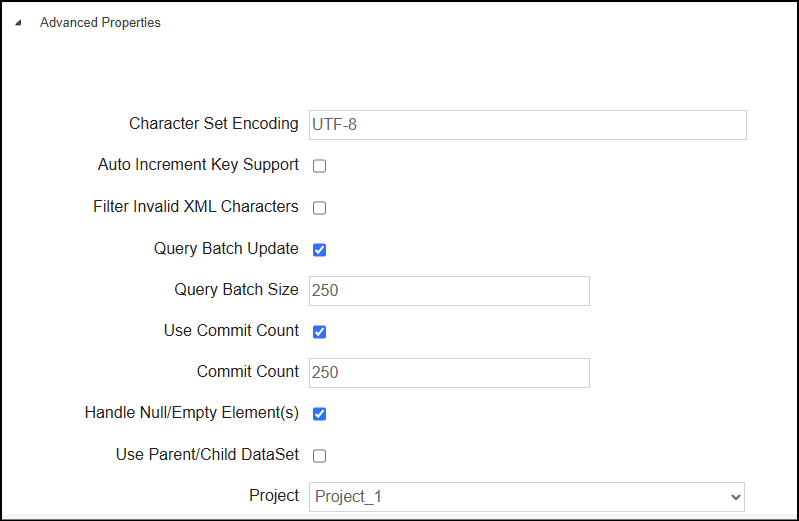Click the Project field label
This screenshot has width=799, height=521.
pos(274,496)
